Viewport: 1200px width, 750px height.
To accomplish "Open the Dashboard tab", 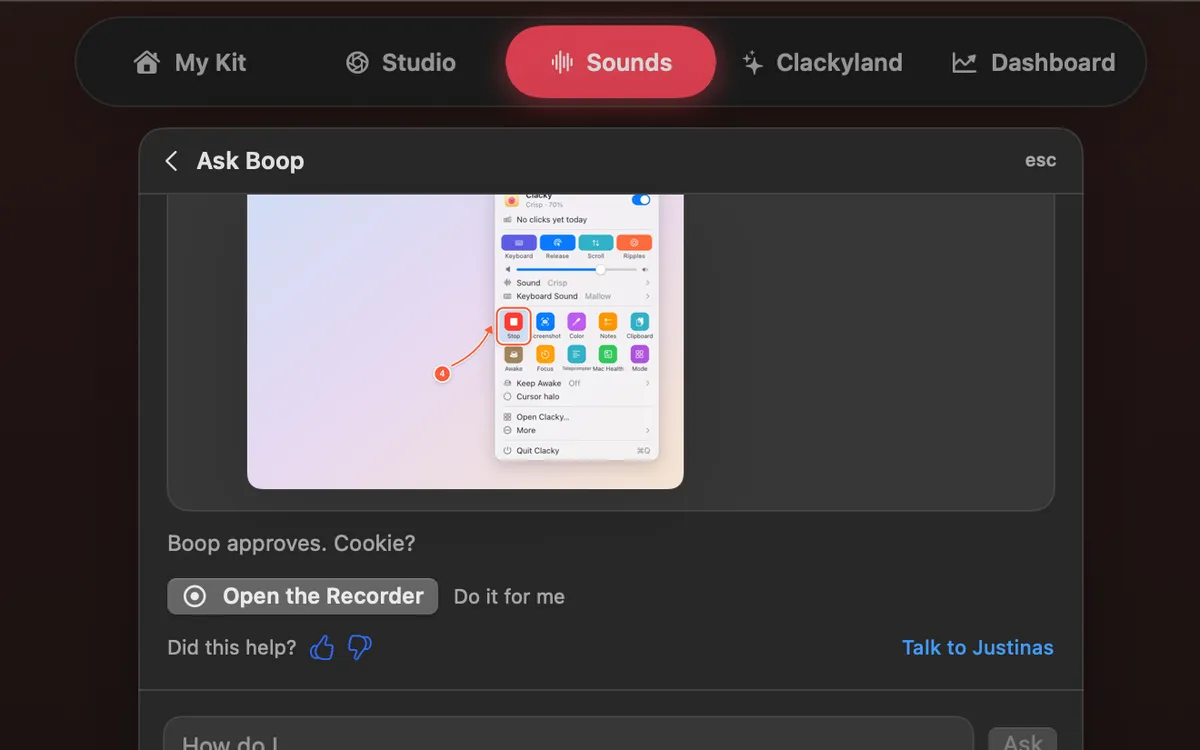I will click(1034, 63).
